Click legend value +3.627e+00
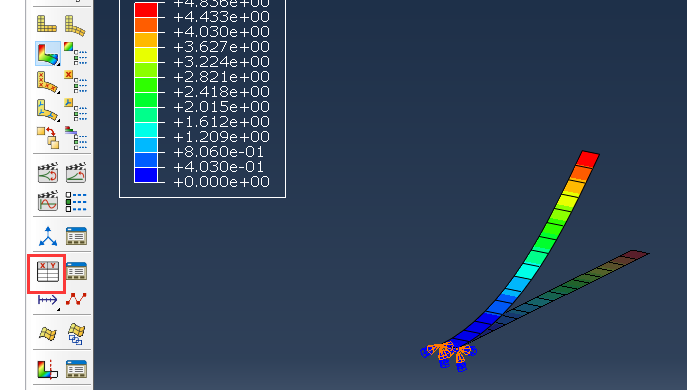Screen dimensions: 687x390 click(x=221, y=47)
